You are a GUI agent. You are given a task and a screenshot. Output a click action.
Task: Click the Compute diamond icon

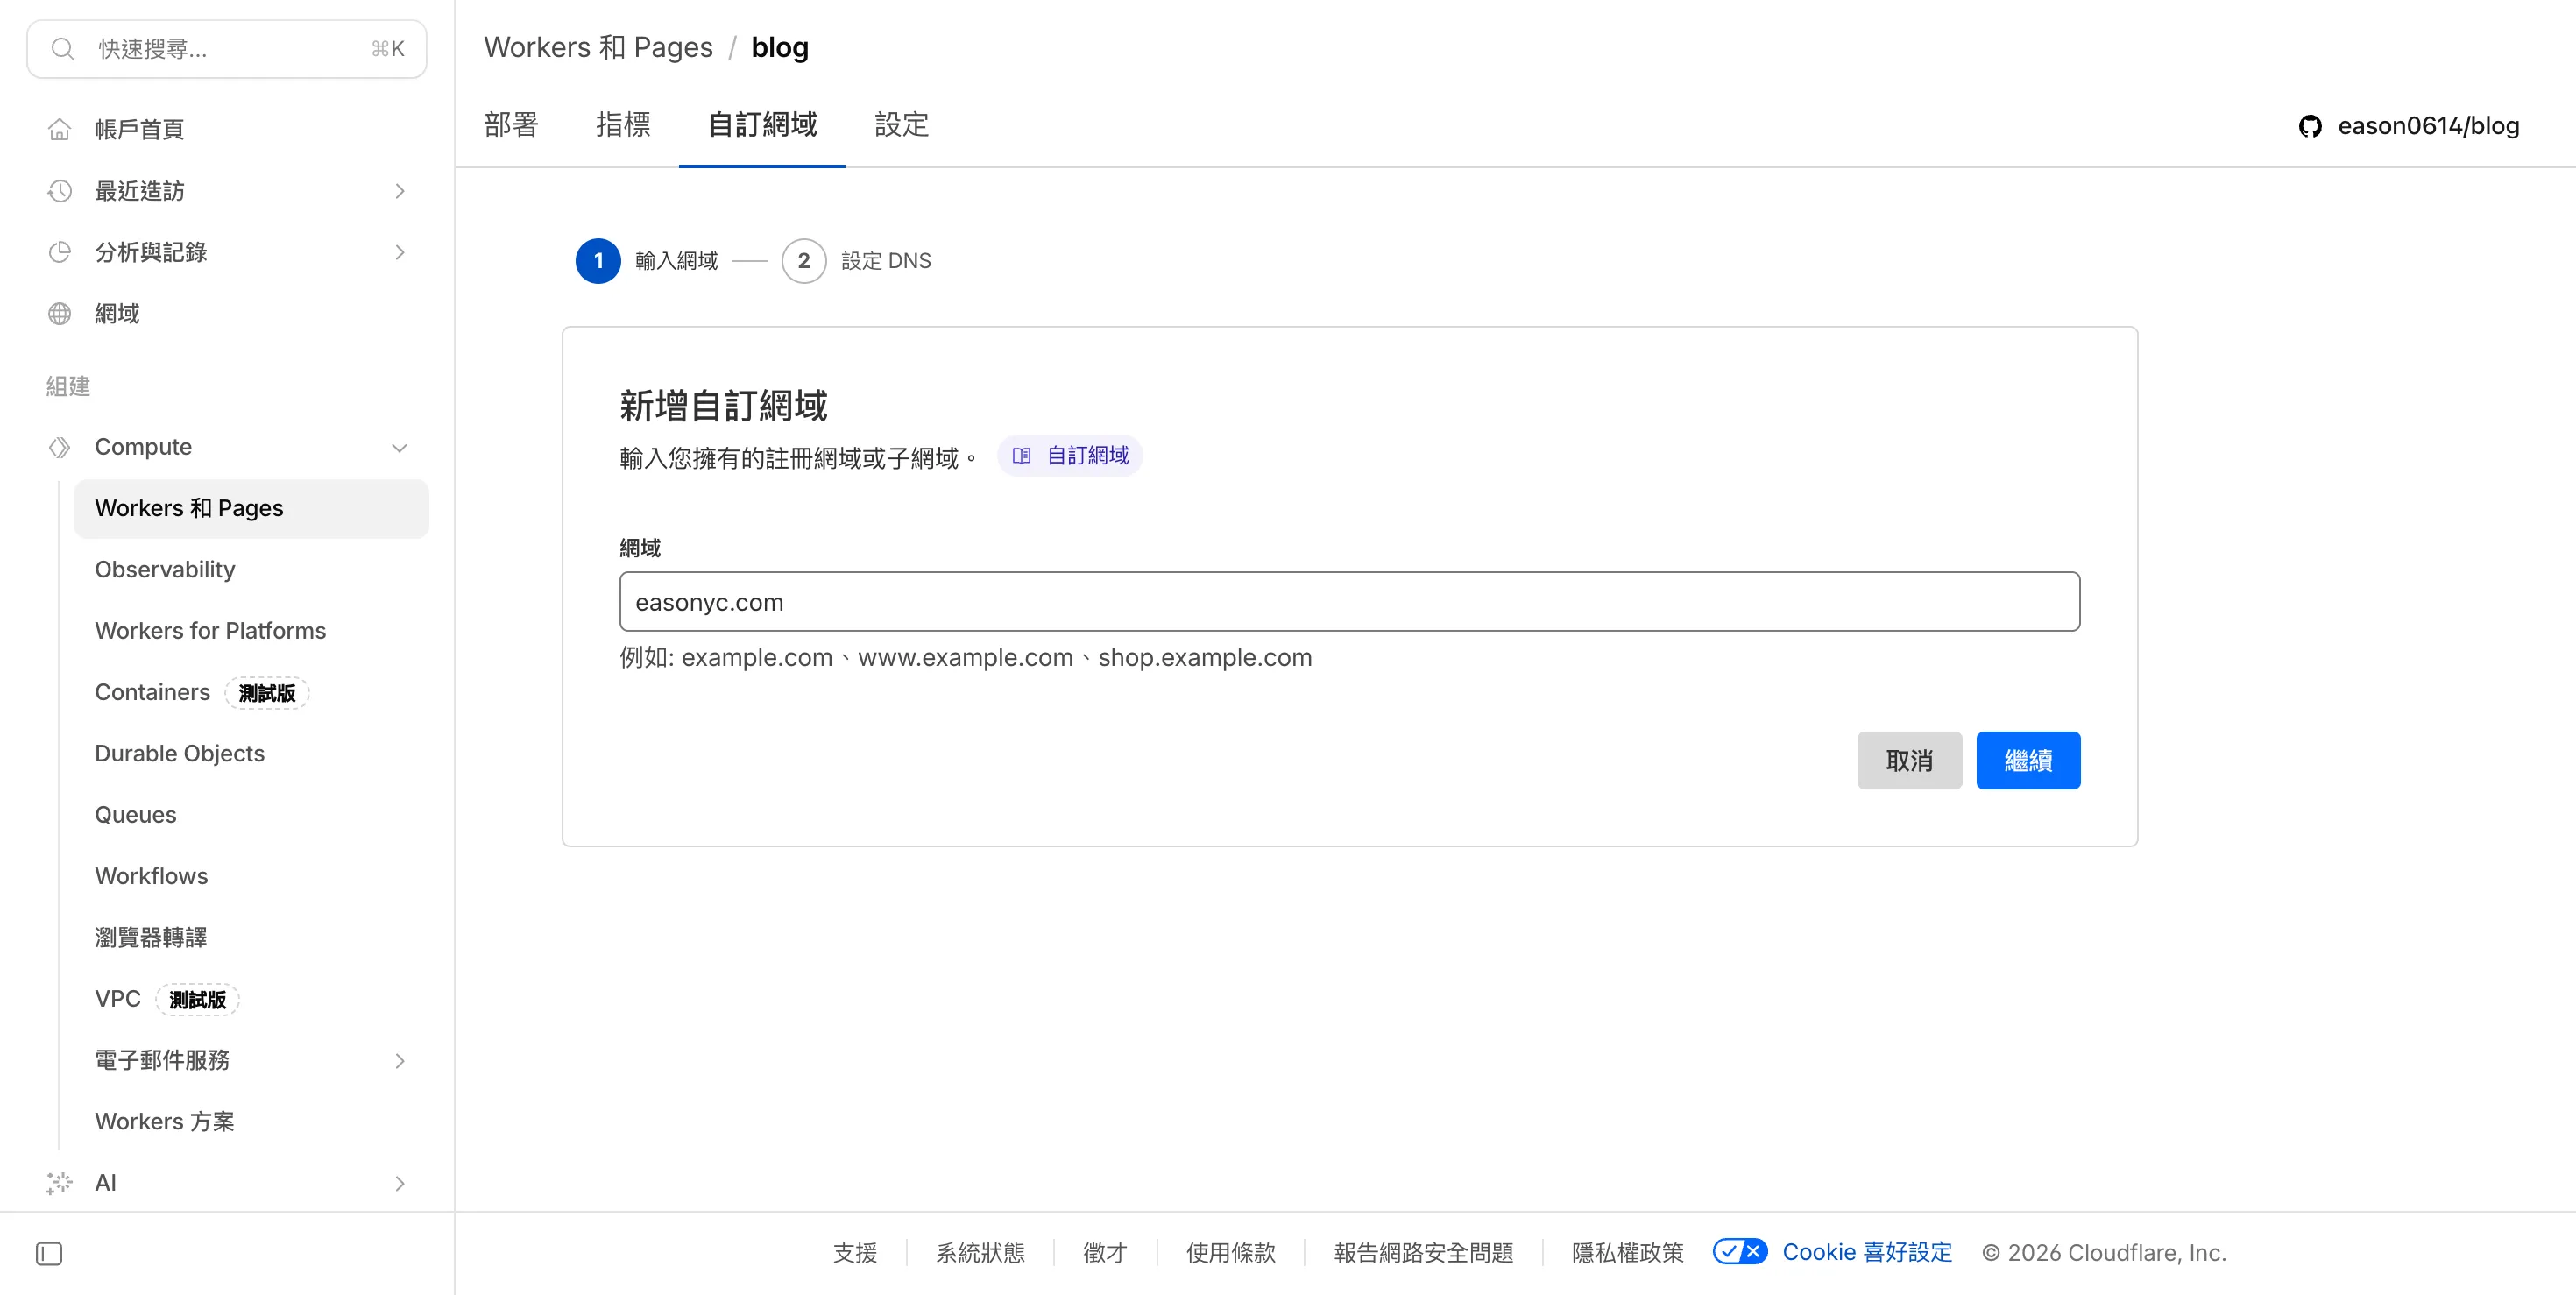pos(60,447)
